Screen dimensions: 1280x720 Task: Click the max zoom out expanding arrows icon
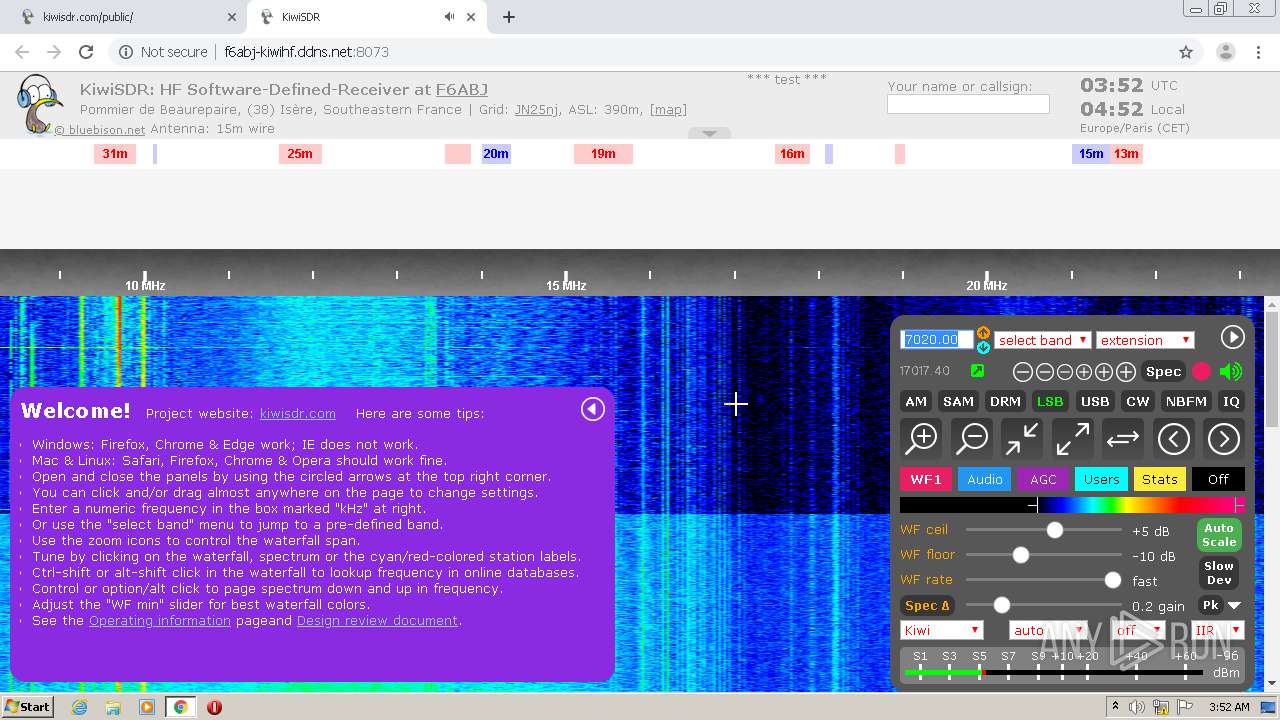(1072, 438)
